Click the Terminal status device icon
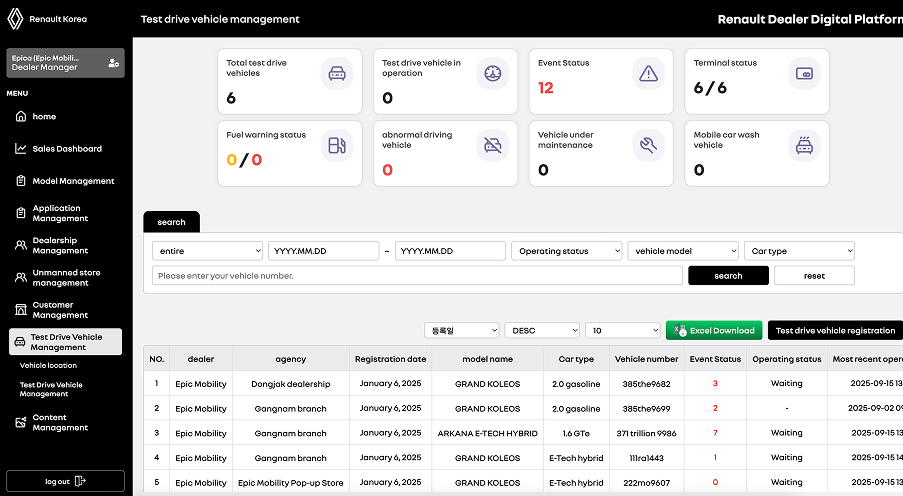Viewport: 903px width, 496px height. 804,73
